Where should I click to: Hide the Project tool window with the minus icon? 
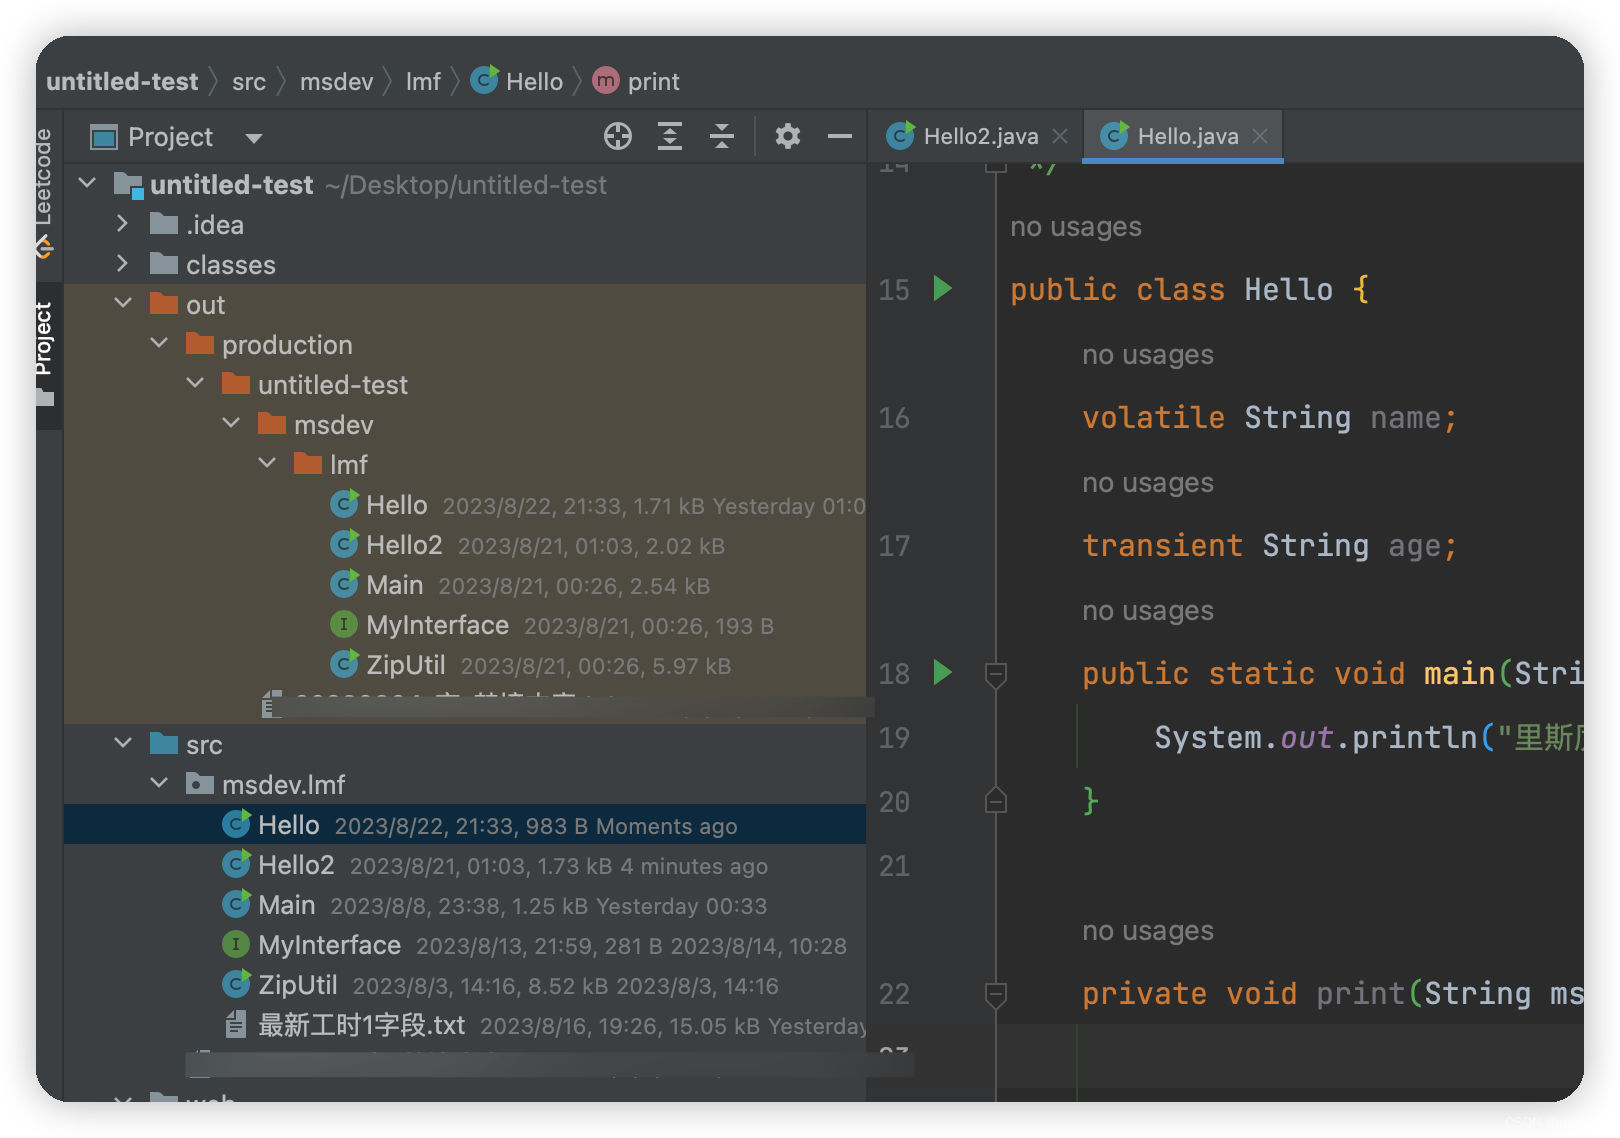point(840,136)
